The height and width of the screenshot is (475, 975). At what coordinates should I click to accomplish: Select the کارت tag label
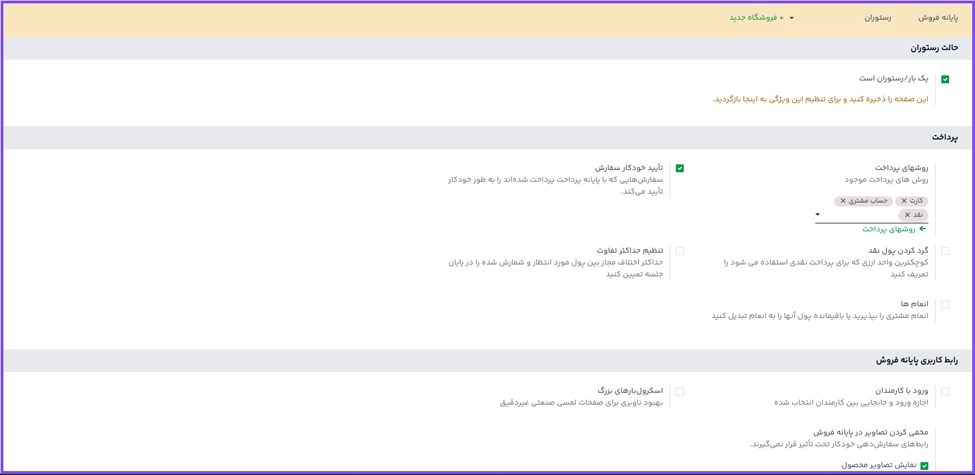(917, 201)
